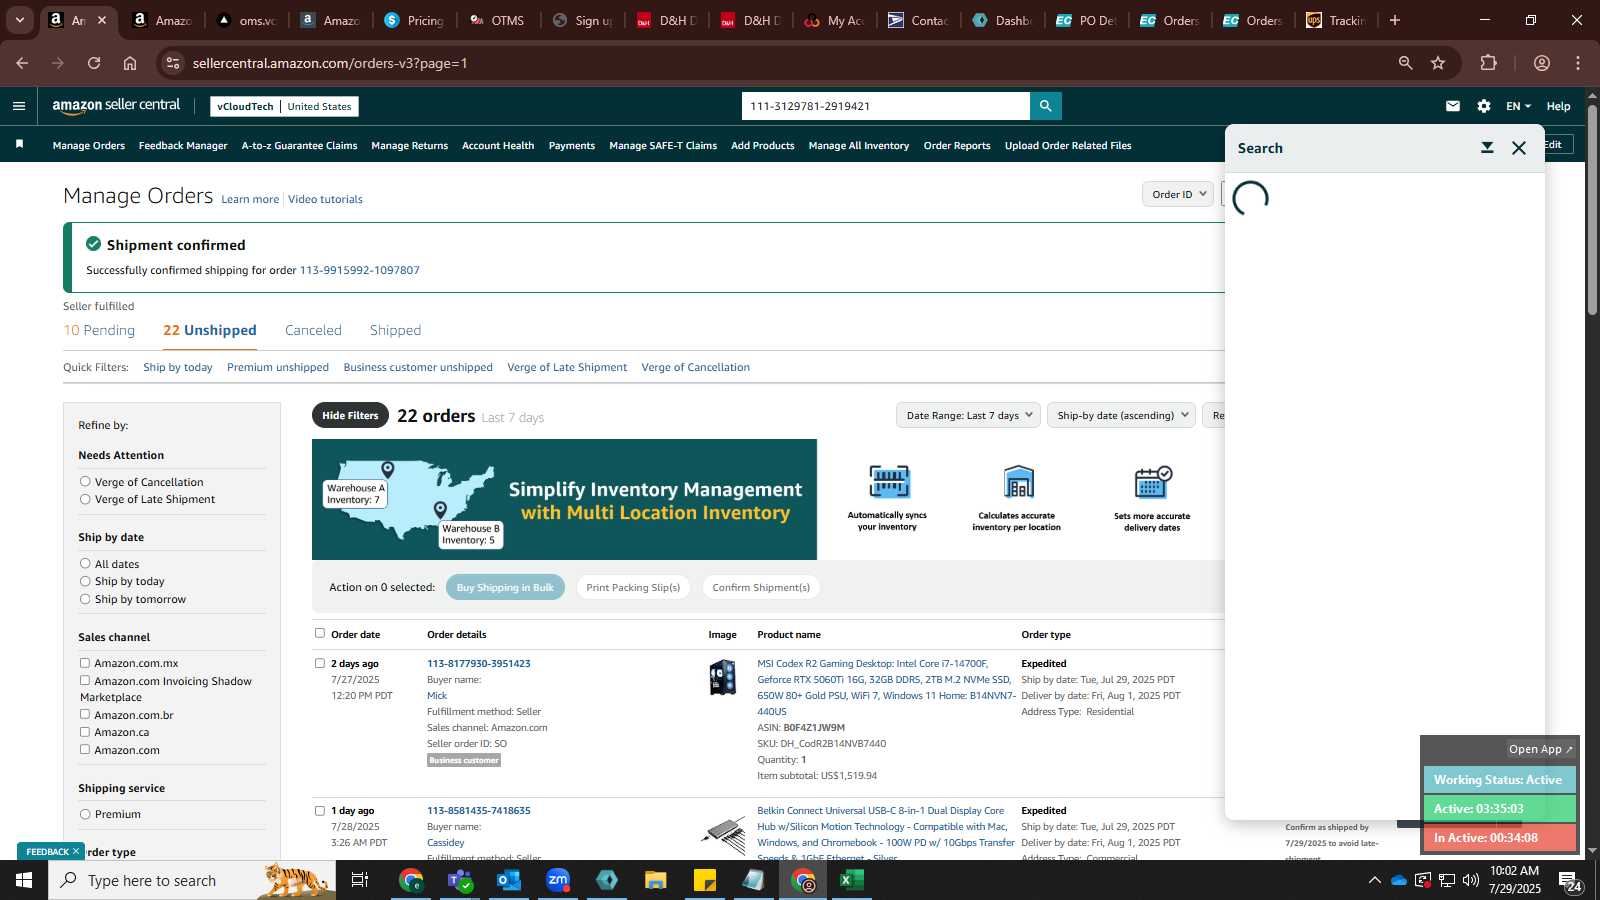The width and height of the screenshot is (1600, 900).
Task: Open the Seller Central mail messages icon
Action: click(x=1453, y=106)
